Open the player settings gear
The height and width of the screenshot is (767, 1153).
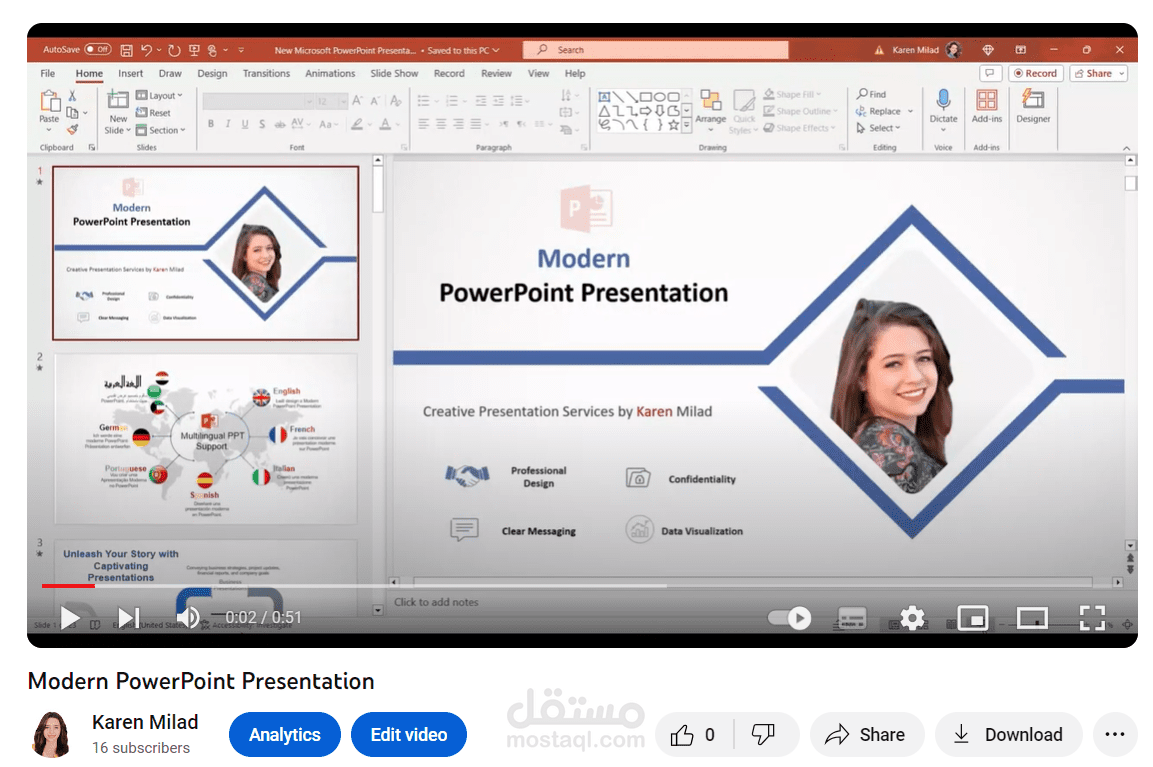click(x=913, y=618)
